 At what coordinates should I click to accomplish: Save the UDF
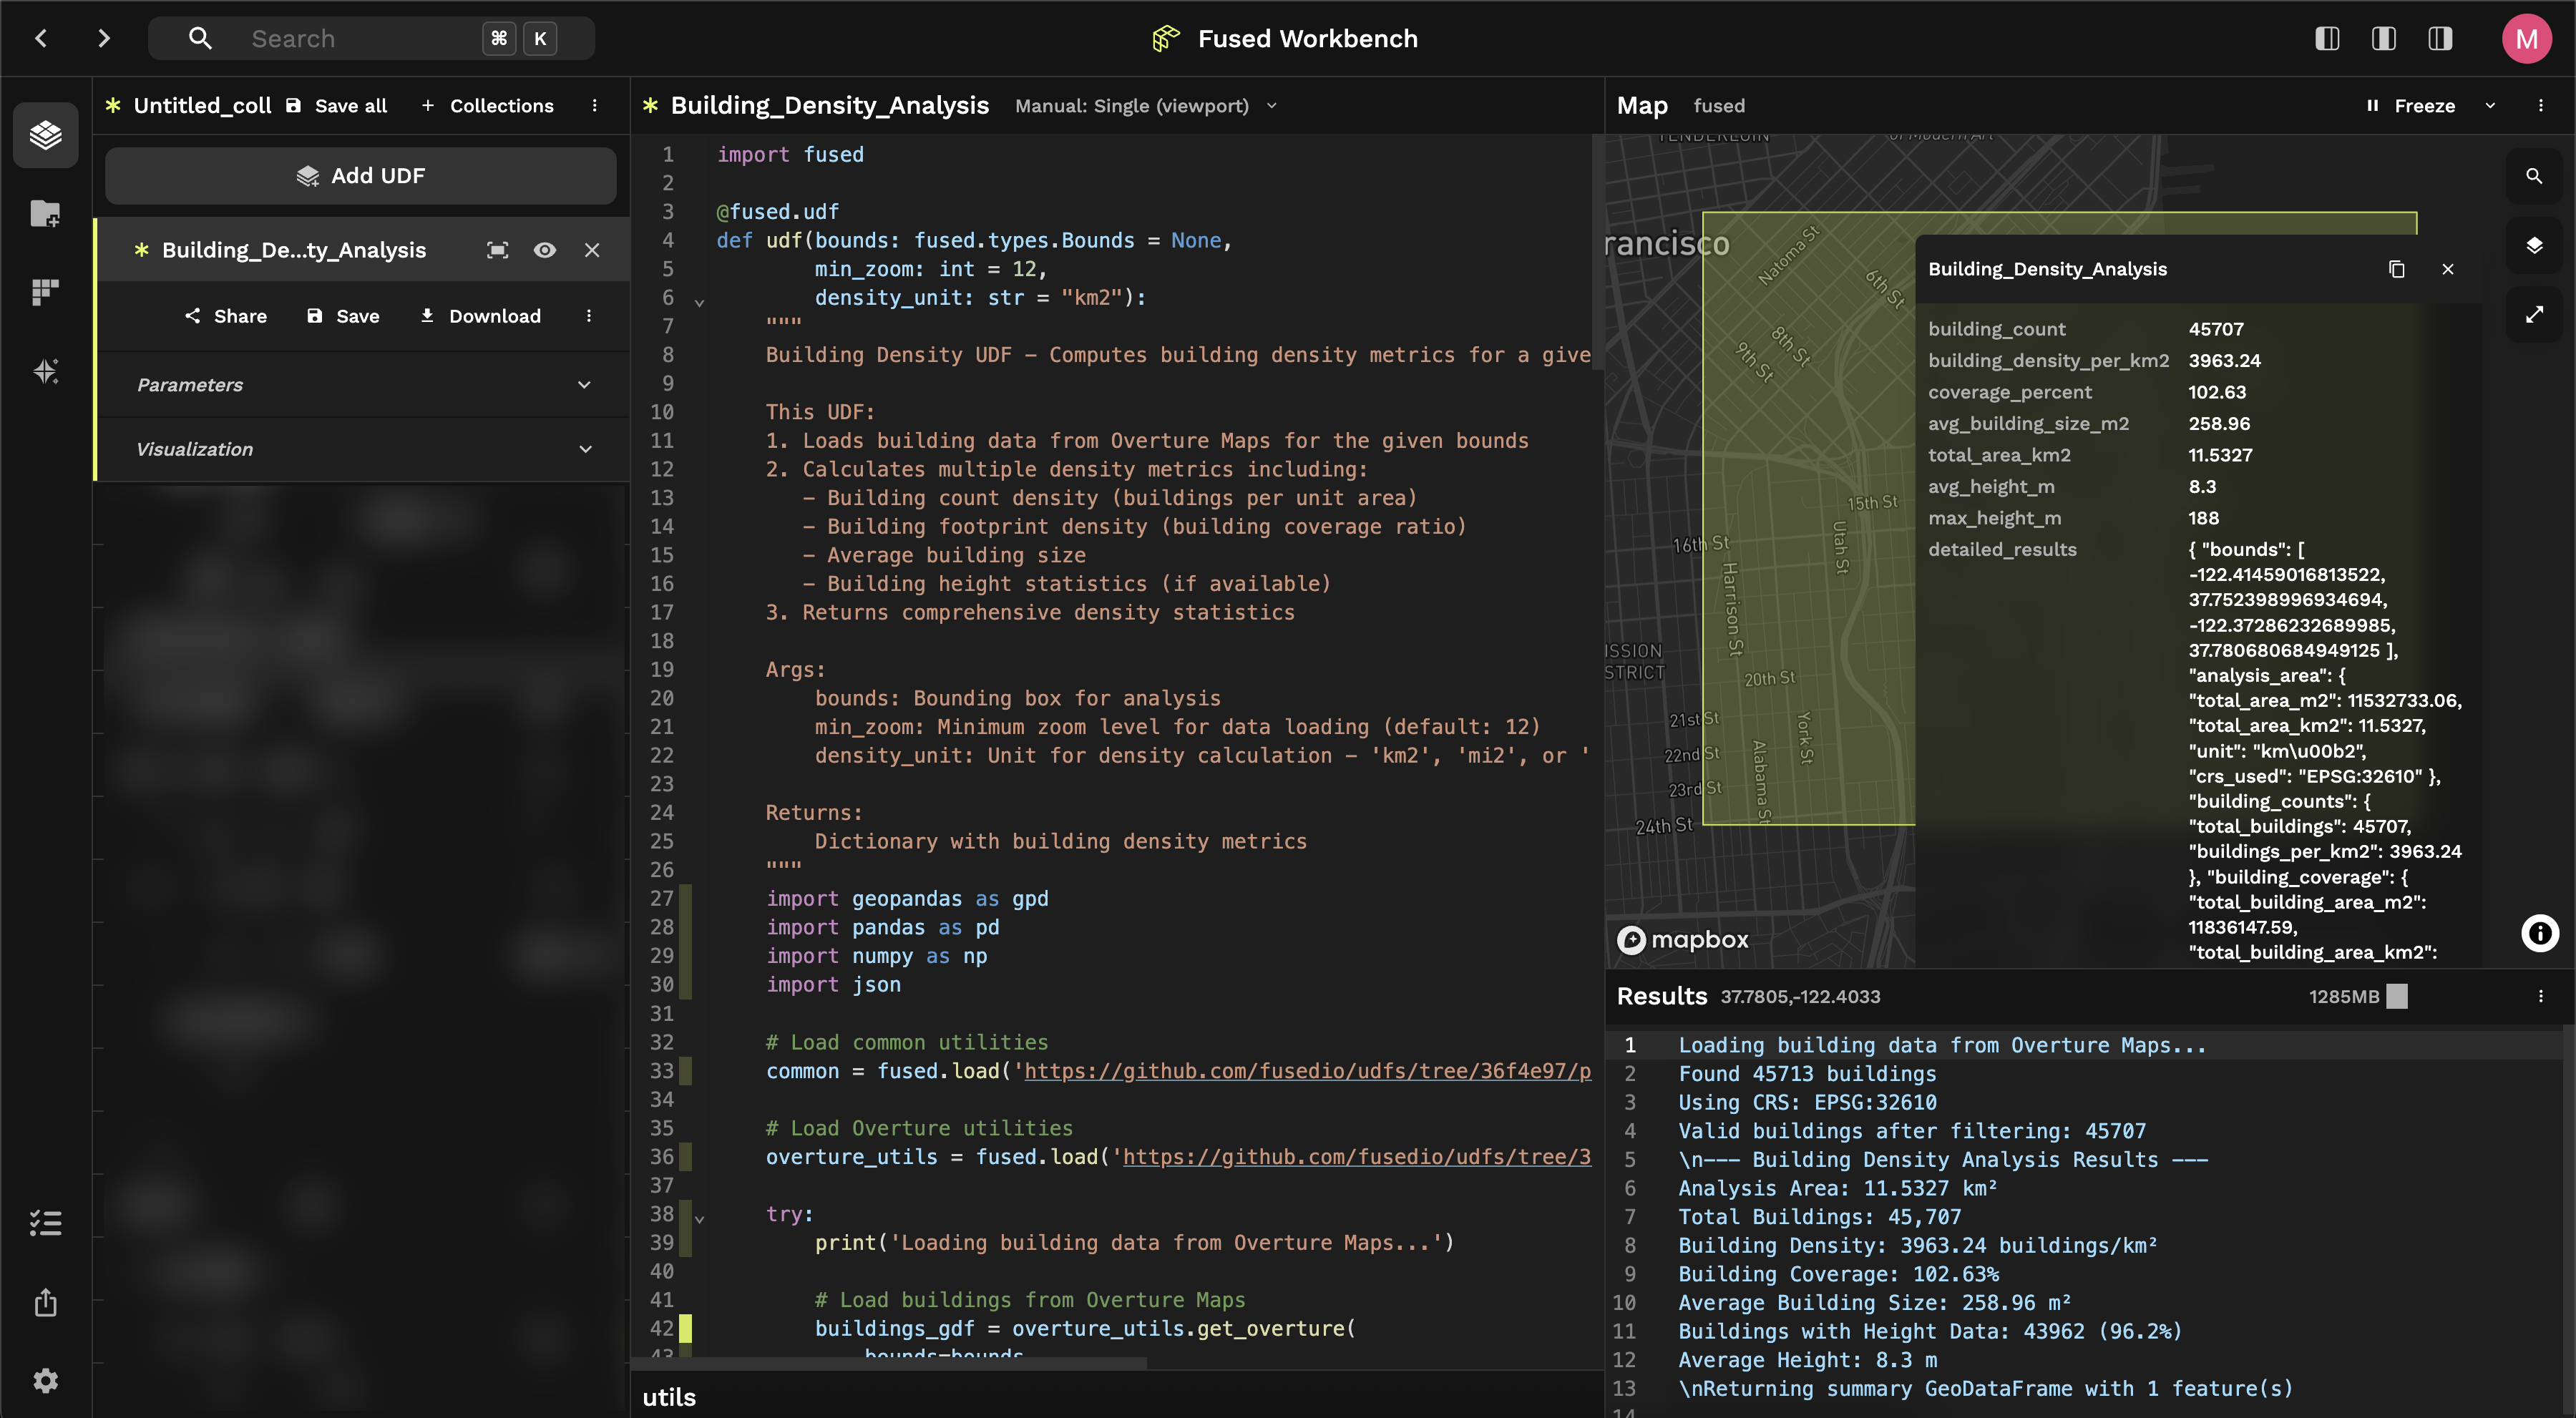pos(343,316)
